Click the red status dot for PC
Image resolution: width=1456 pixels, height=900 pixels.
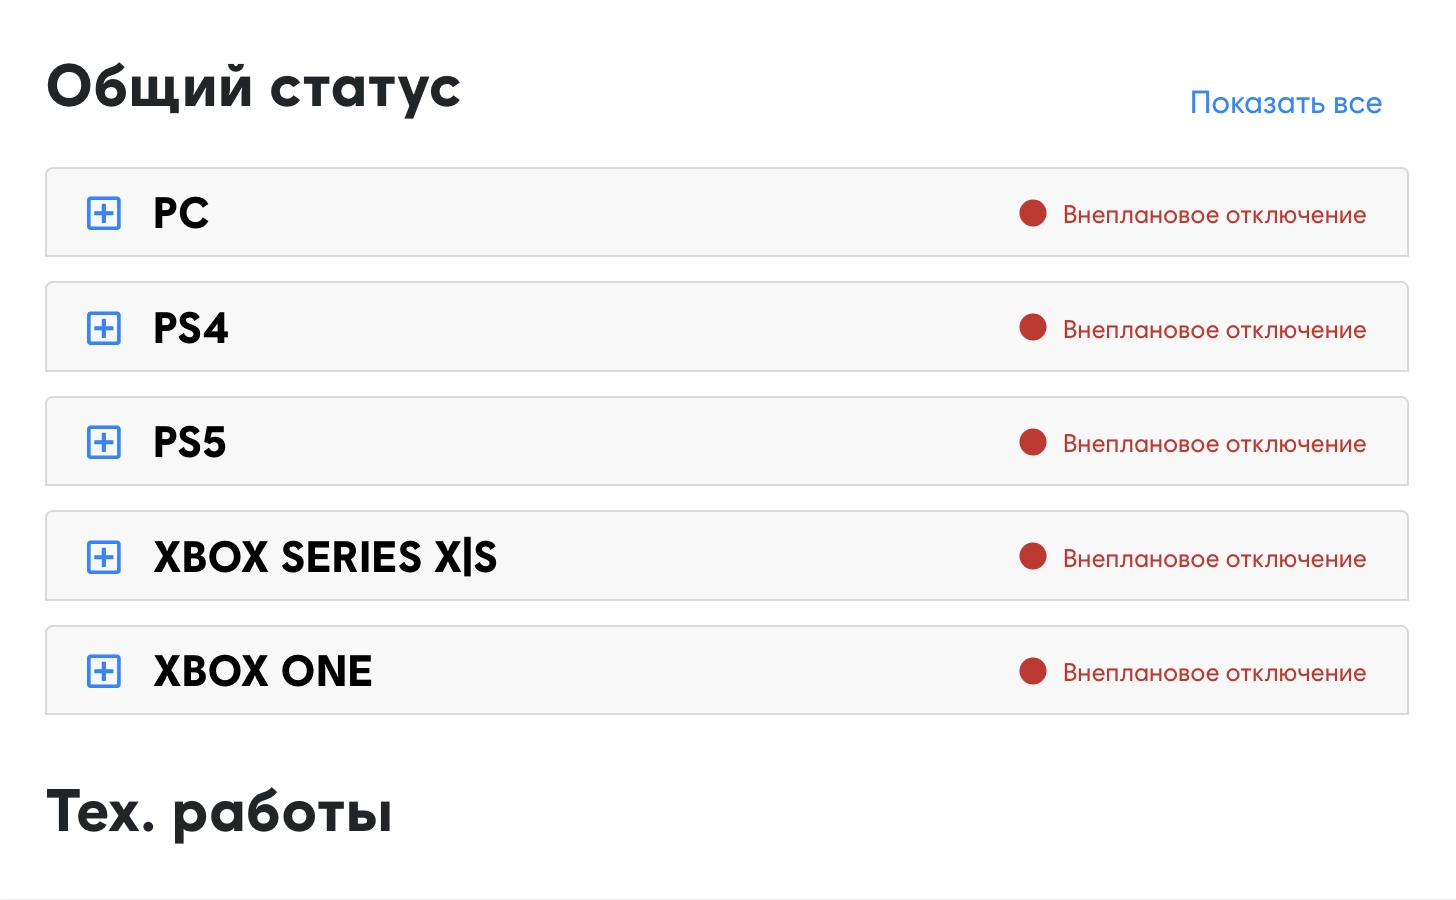pyautogui.click(x=1033, y=213)
